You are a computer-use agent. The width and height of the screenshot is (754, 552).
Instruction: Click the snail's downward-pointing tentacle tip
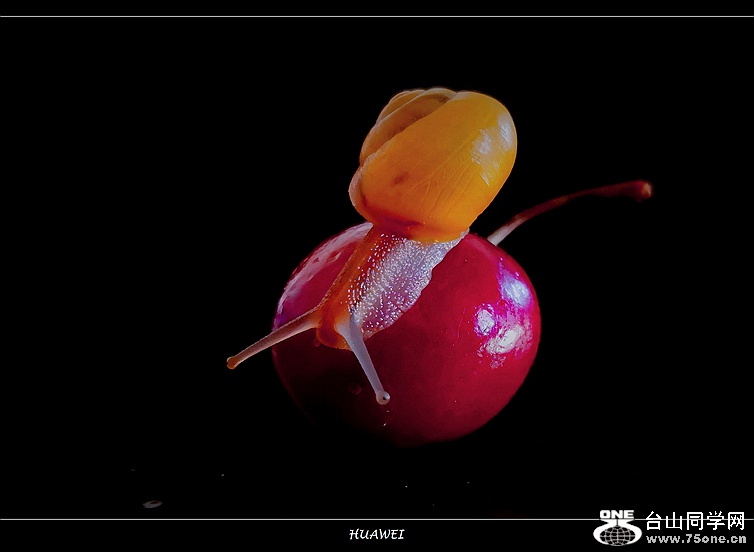tap(382, 398)
